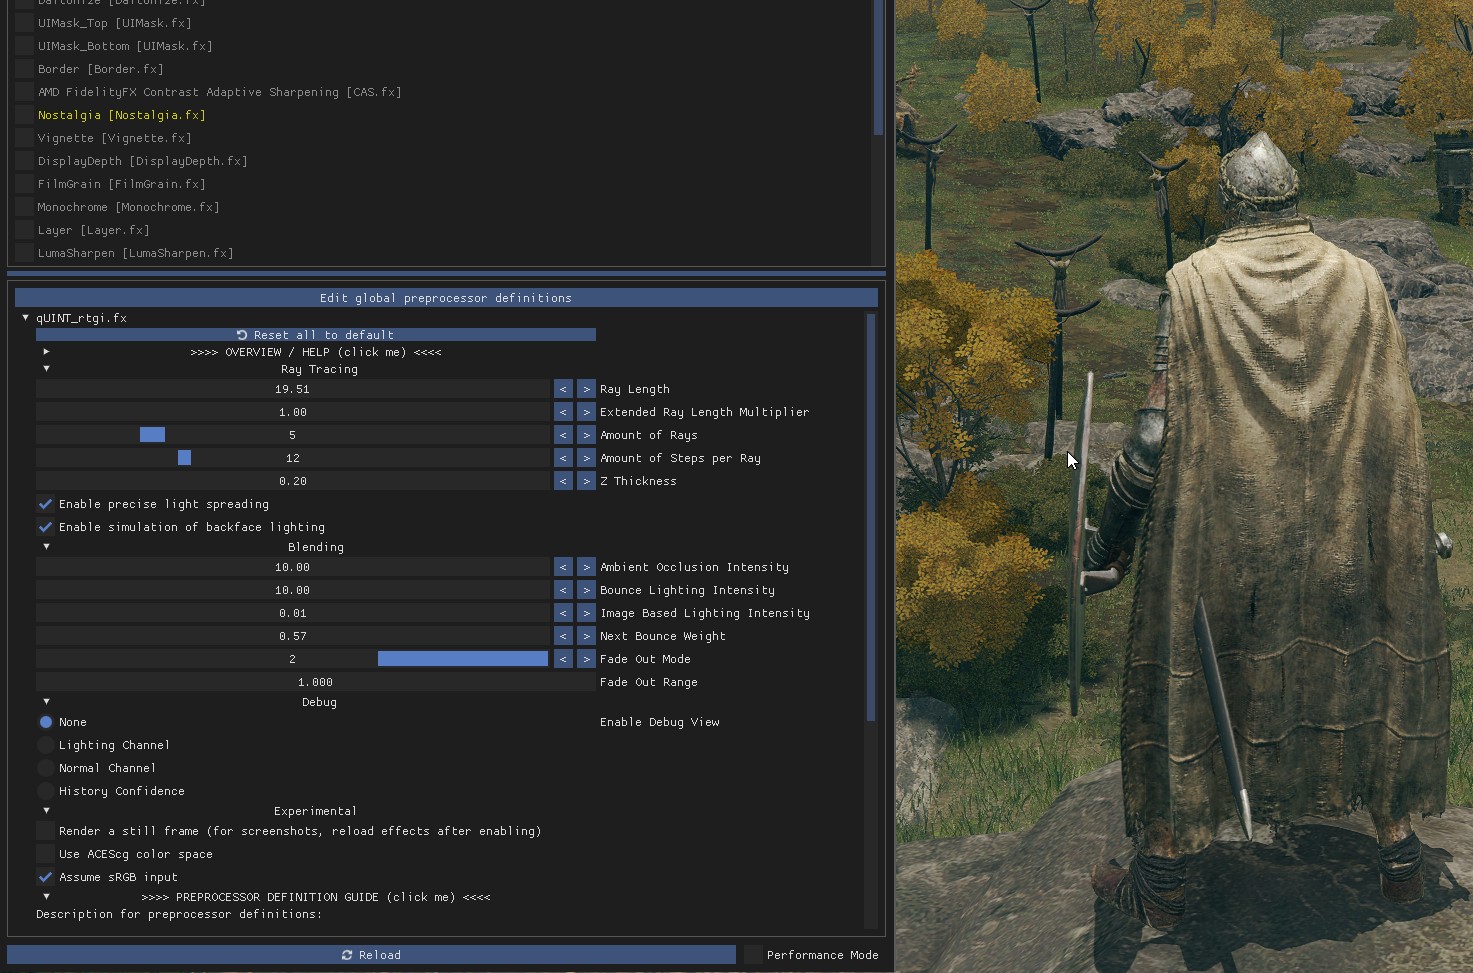The width and height of the screenshot is (1473, 973).
Task: Enable Layer [Layer.fx] checkbox
Action: [24, 230]
